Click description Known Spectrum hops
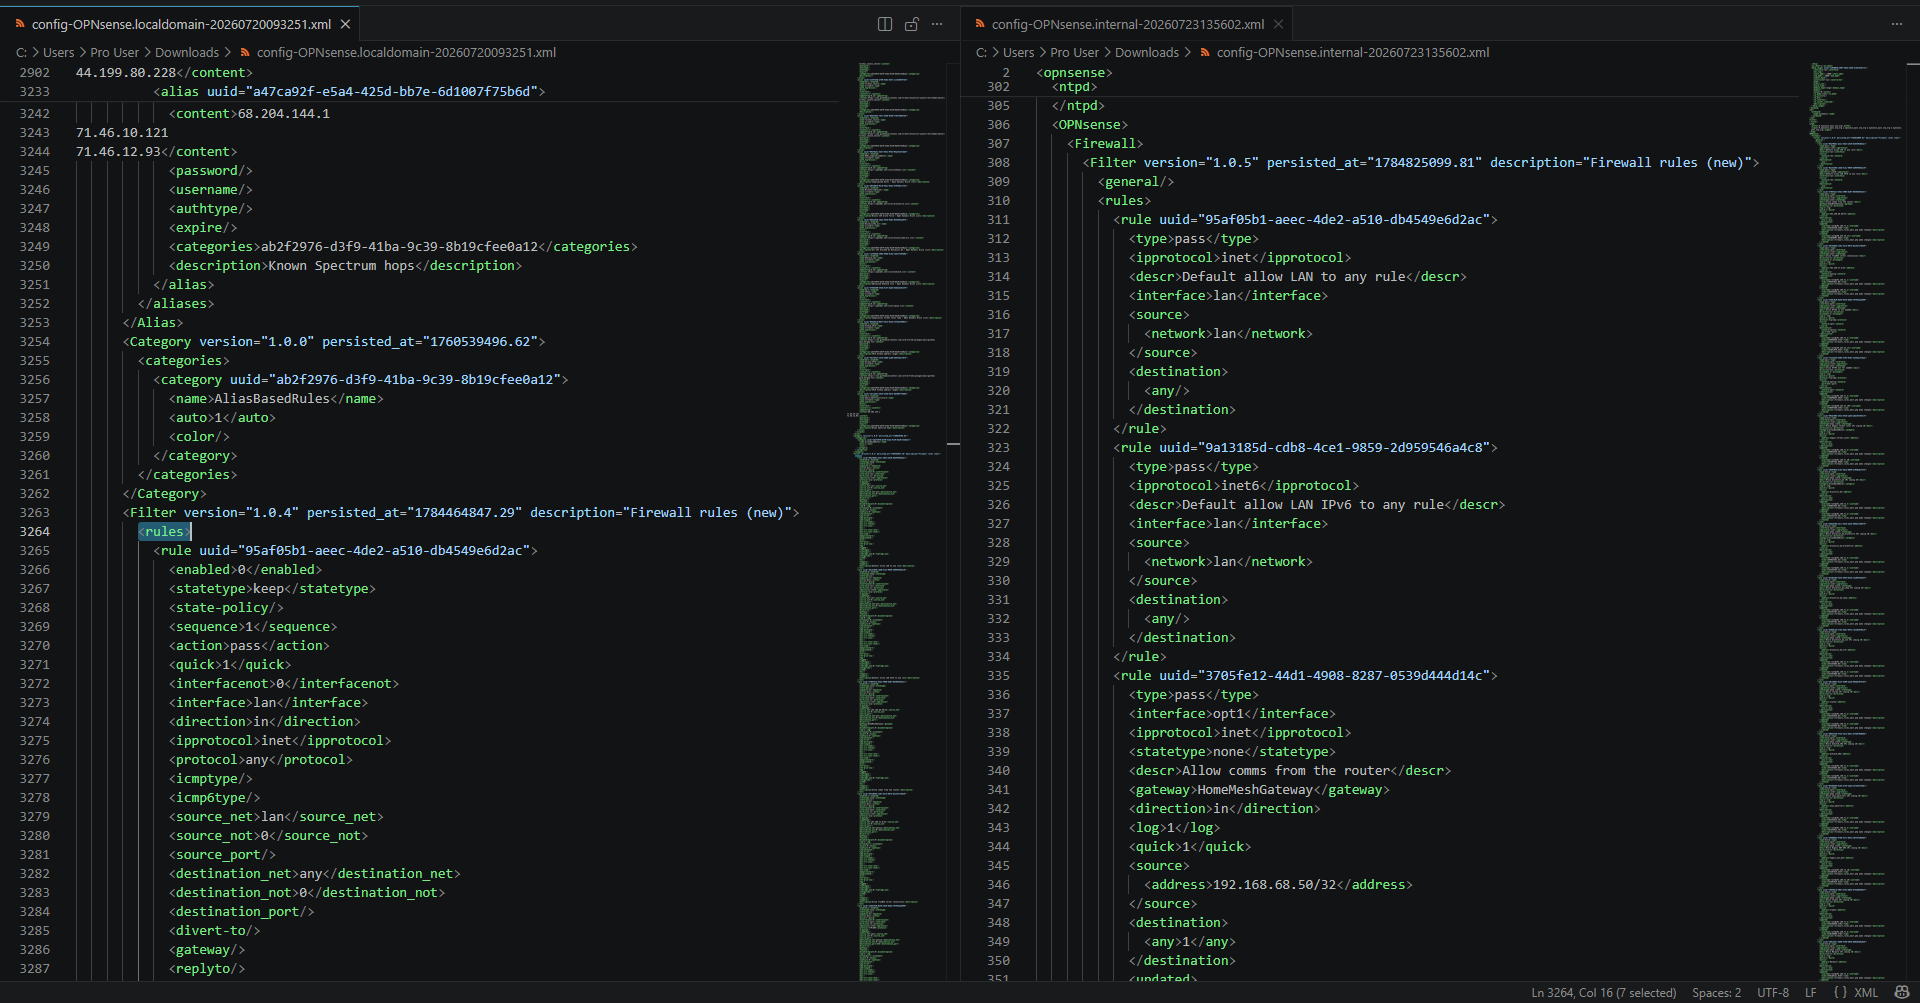1920x1003 pixels. point(345,266)
